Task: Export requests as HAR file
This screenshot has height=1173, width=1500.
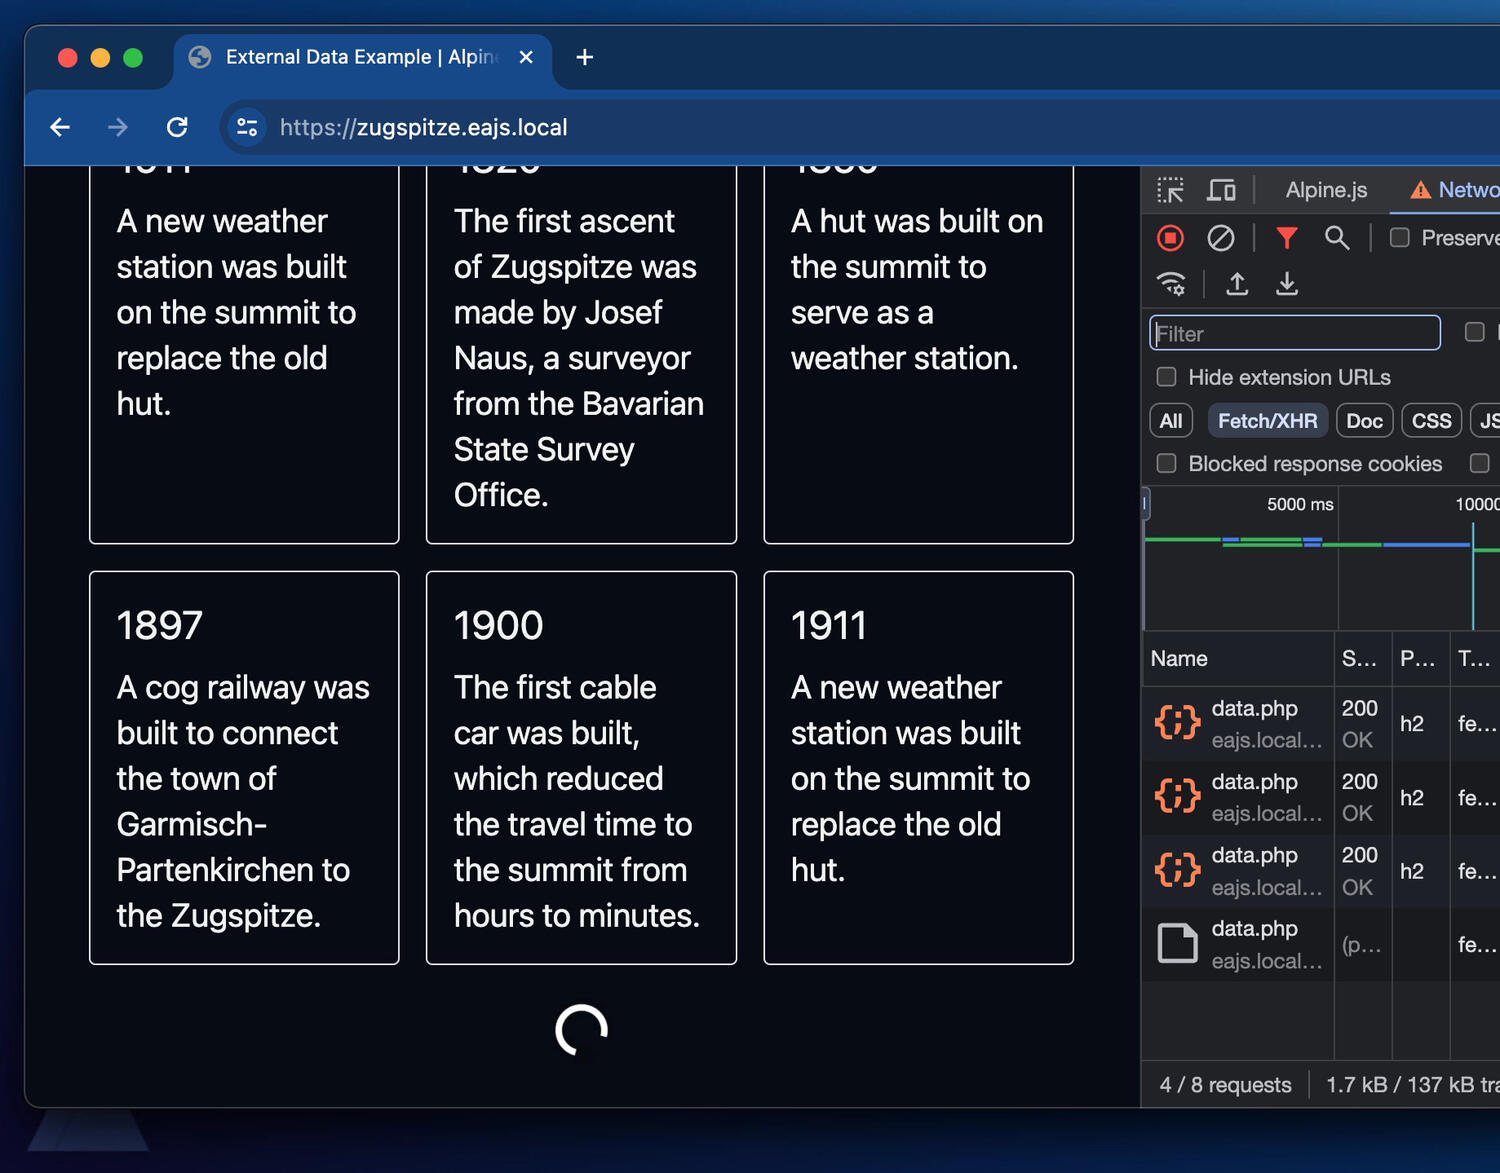Action: pos(1287,284)
